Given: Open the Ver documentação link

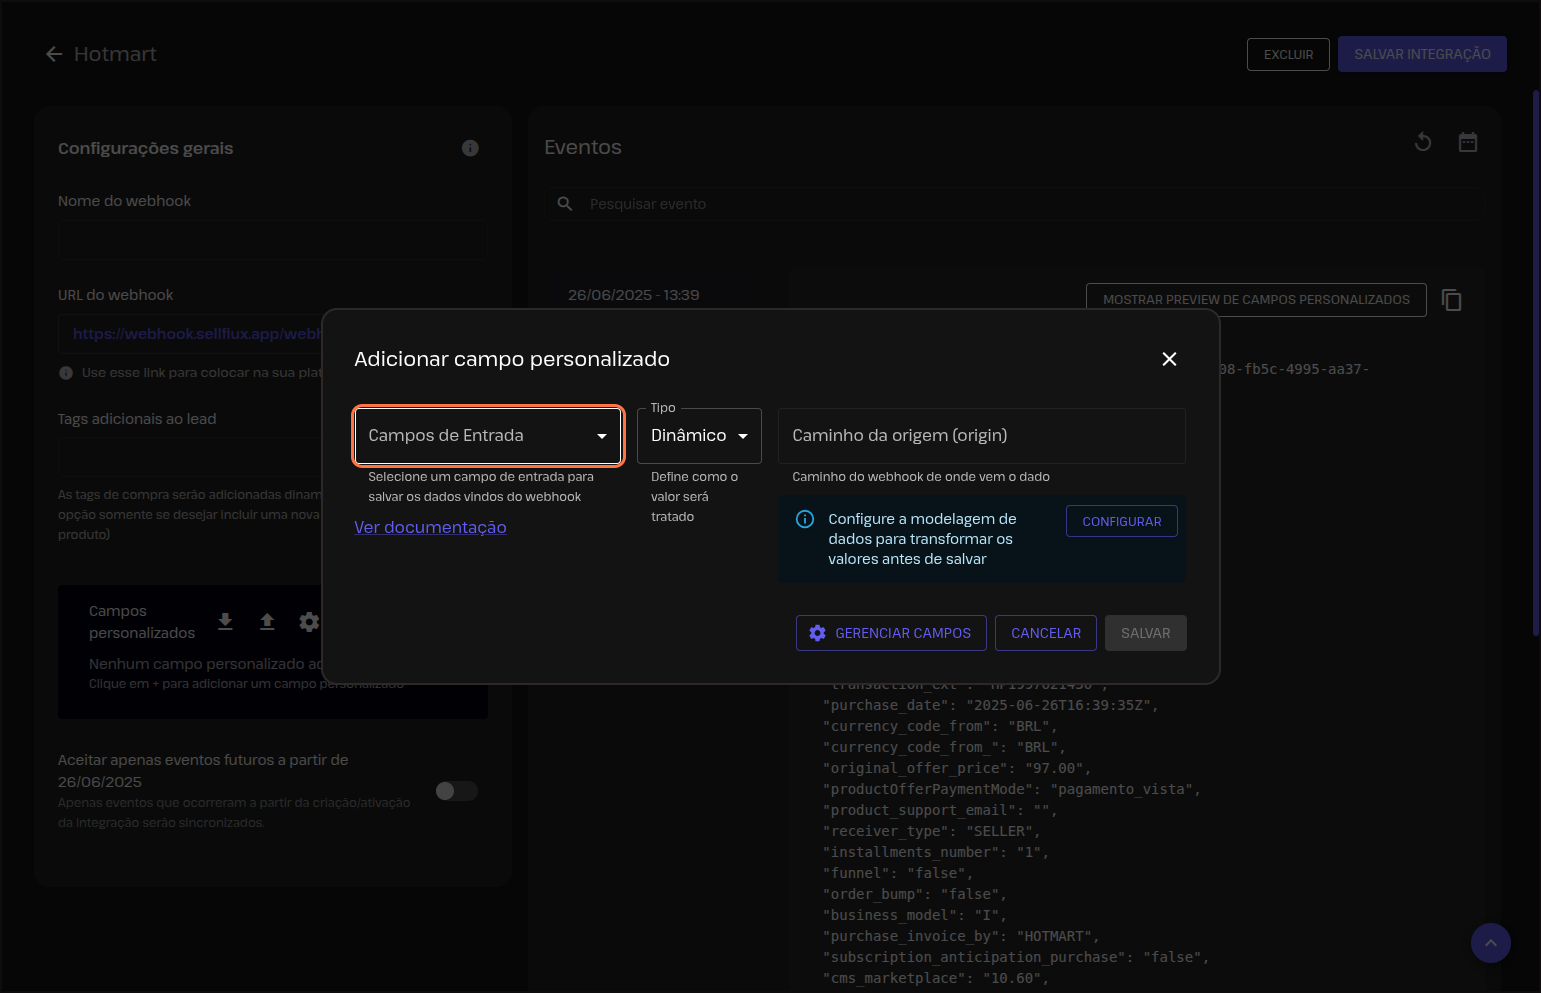Looking at the screenshot, I should click(x=430, y=527).
